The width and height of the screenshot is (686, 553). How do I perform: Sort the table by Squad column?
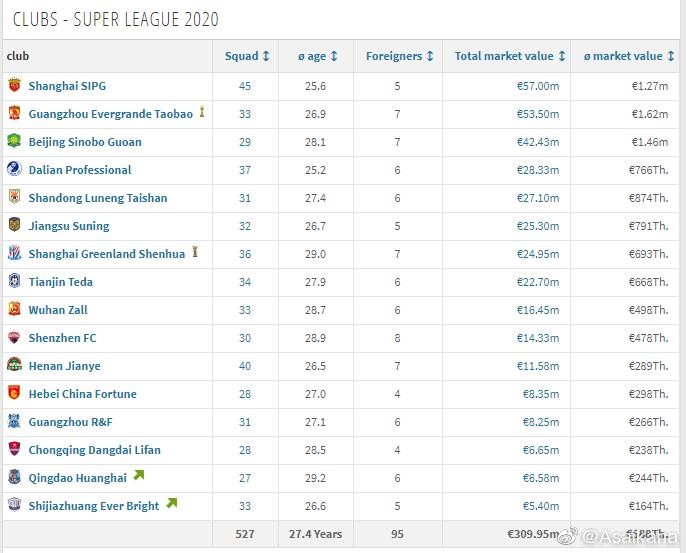pos(247,57)
